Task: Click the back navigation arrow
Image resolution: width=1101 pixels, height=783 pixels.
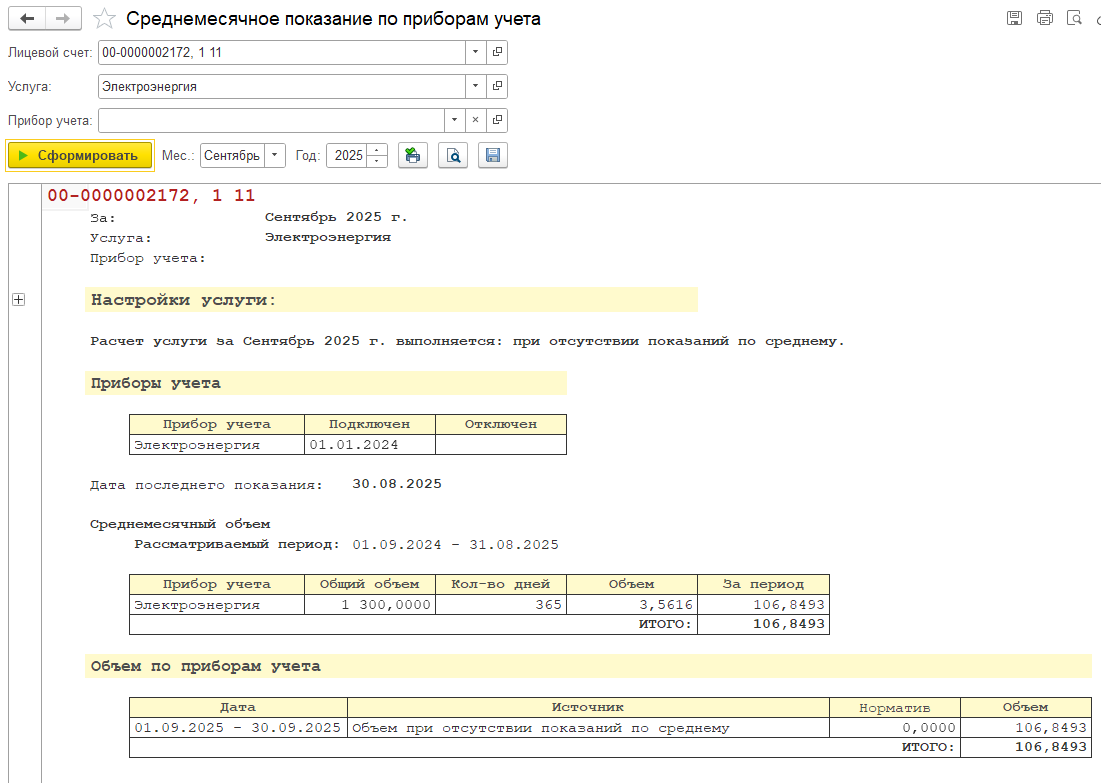Action: [27, 19]
